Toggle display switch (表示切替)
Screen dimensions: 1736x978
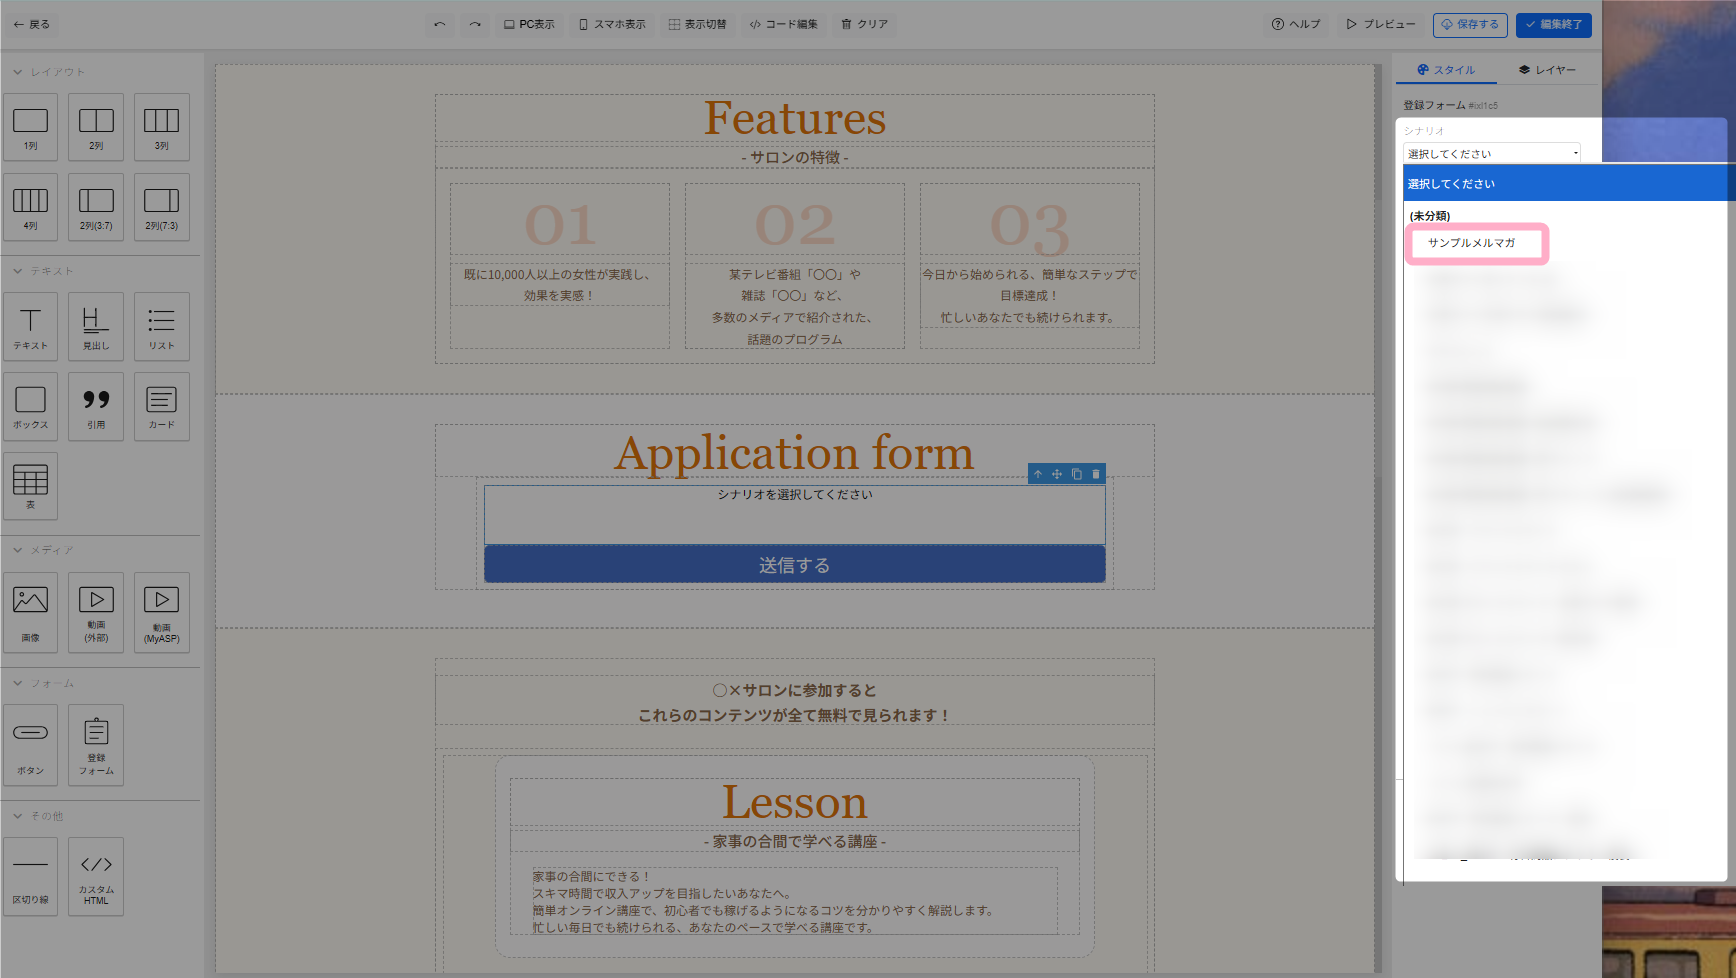tap(697, 24)
